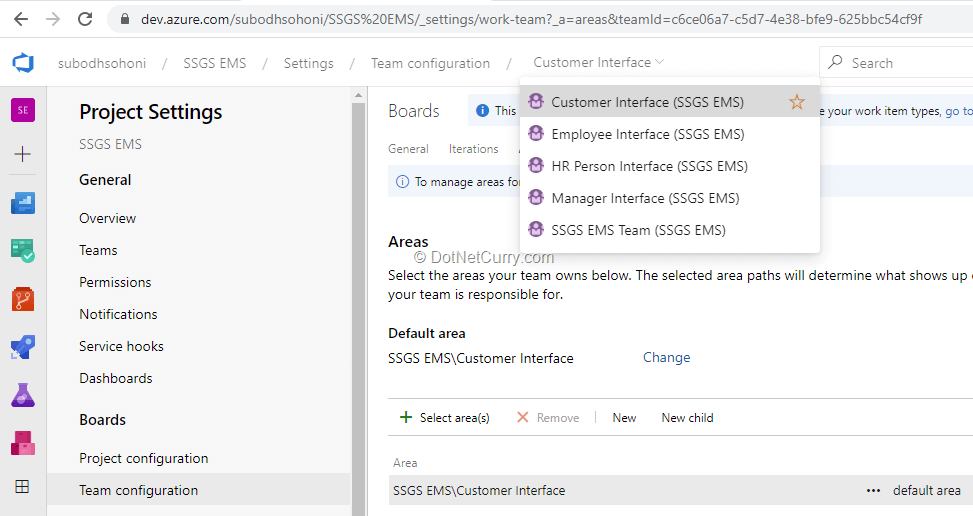Open the three-dot menu for the Customer Interface area row

coord(873,491)
